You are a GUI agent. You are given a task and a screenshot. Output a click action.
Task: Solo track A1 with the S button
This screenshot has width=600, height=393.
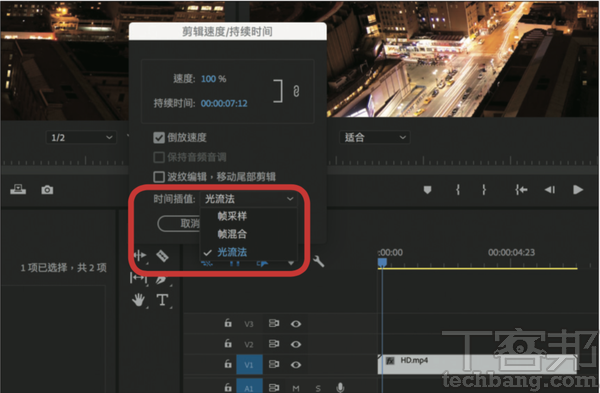pyautogui.click(x=318, y=388)
